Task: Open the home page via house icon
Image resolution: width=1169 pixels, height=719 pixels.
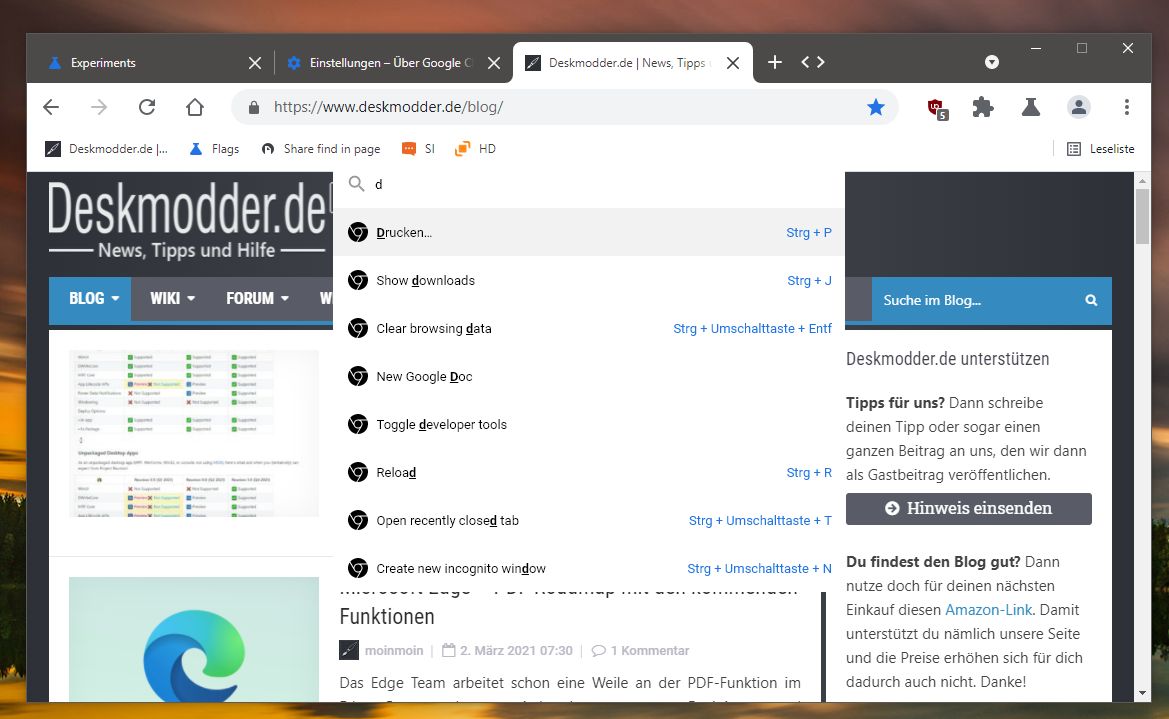Action: click(195, 107)
